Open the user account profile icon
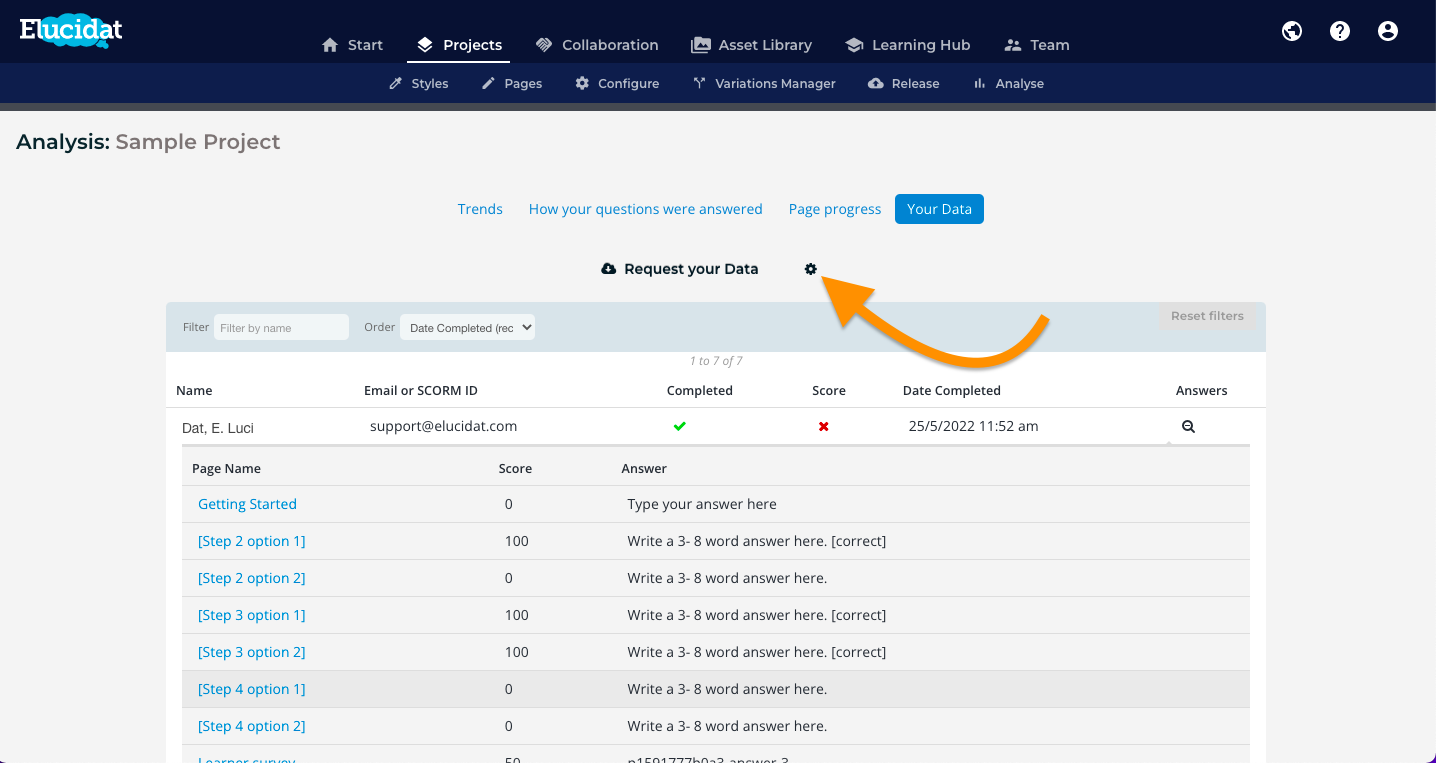This screenshot has height=763, width=1436. tap(1388, 31)
